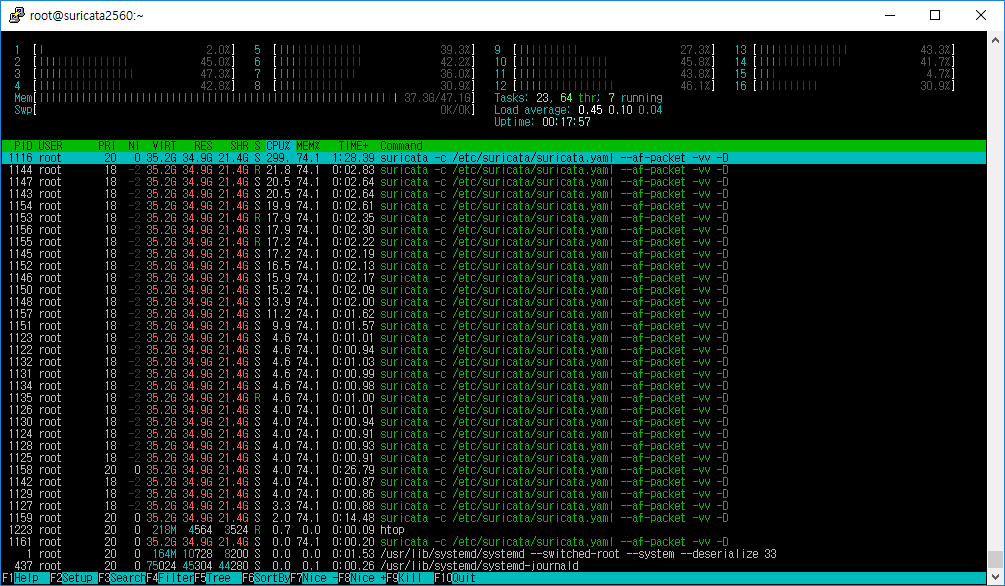
Task: Select the process row with PID 1155
Action: 494,242
